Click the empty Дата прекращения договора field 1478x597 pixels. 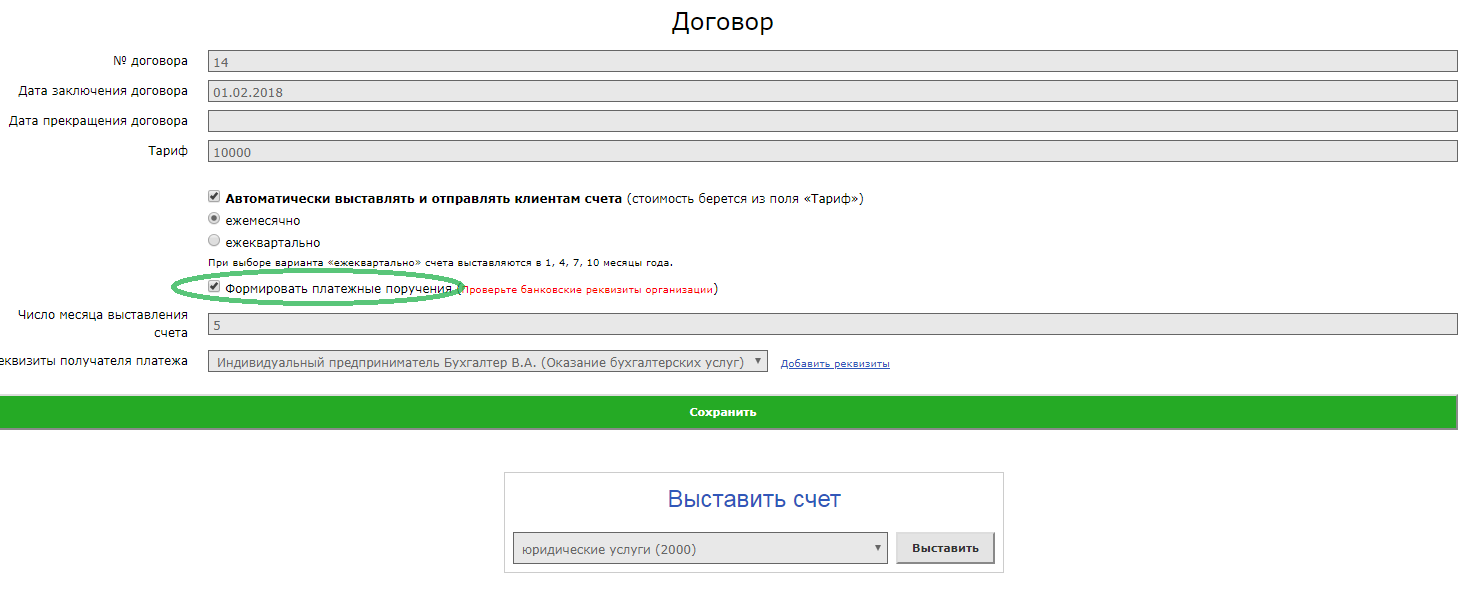point(832,122)
